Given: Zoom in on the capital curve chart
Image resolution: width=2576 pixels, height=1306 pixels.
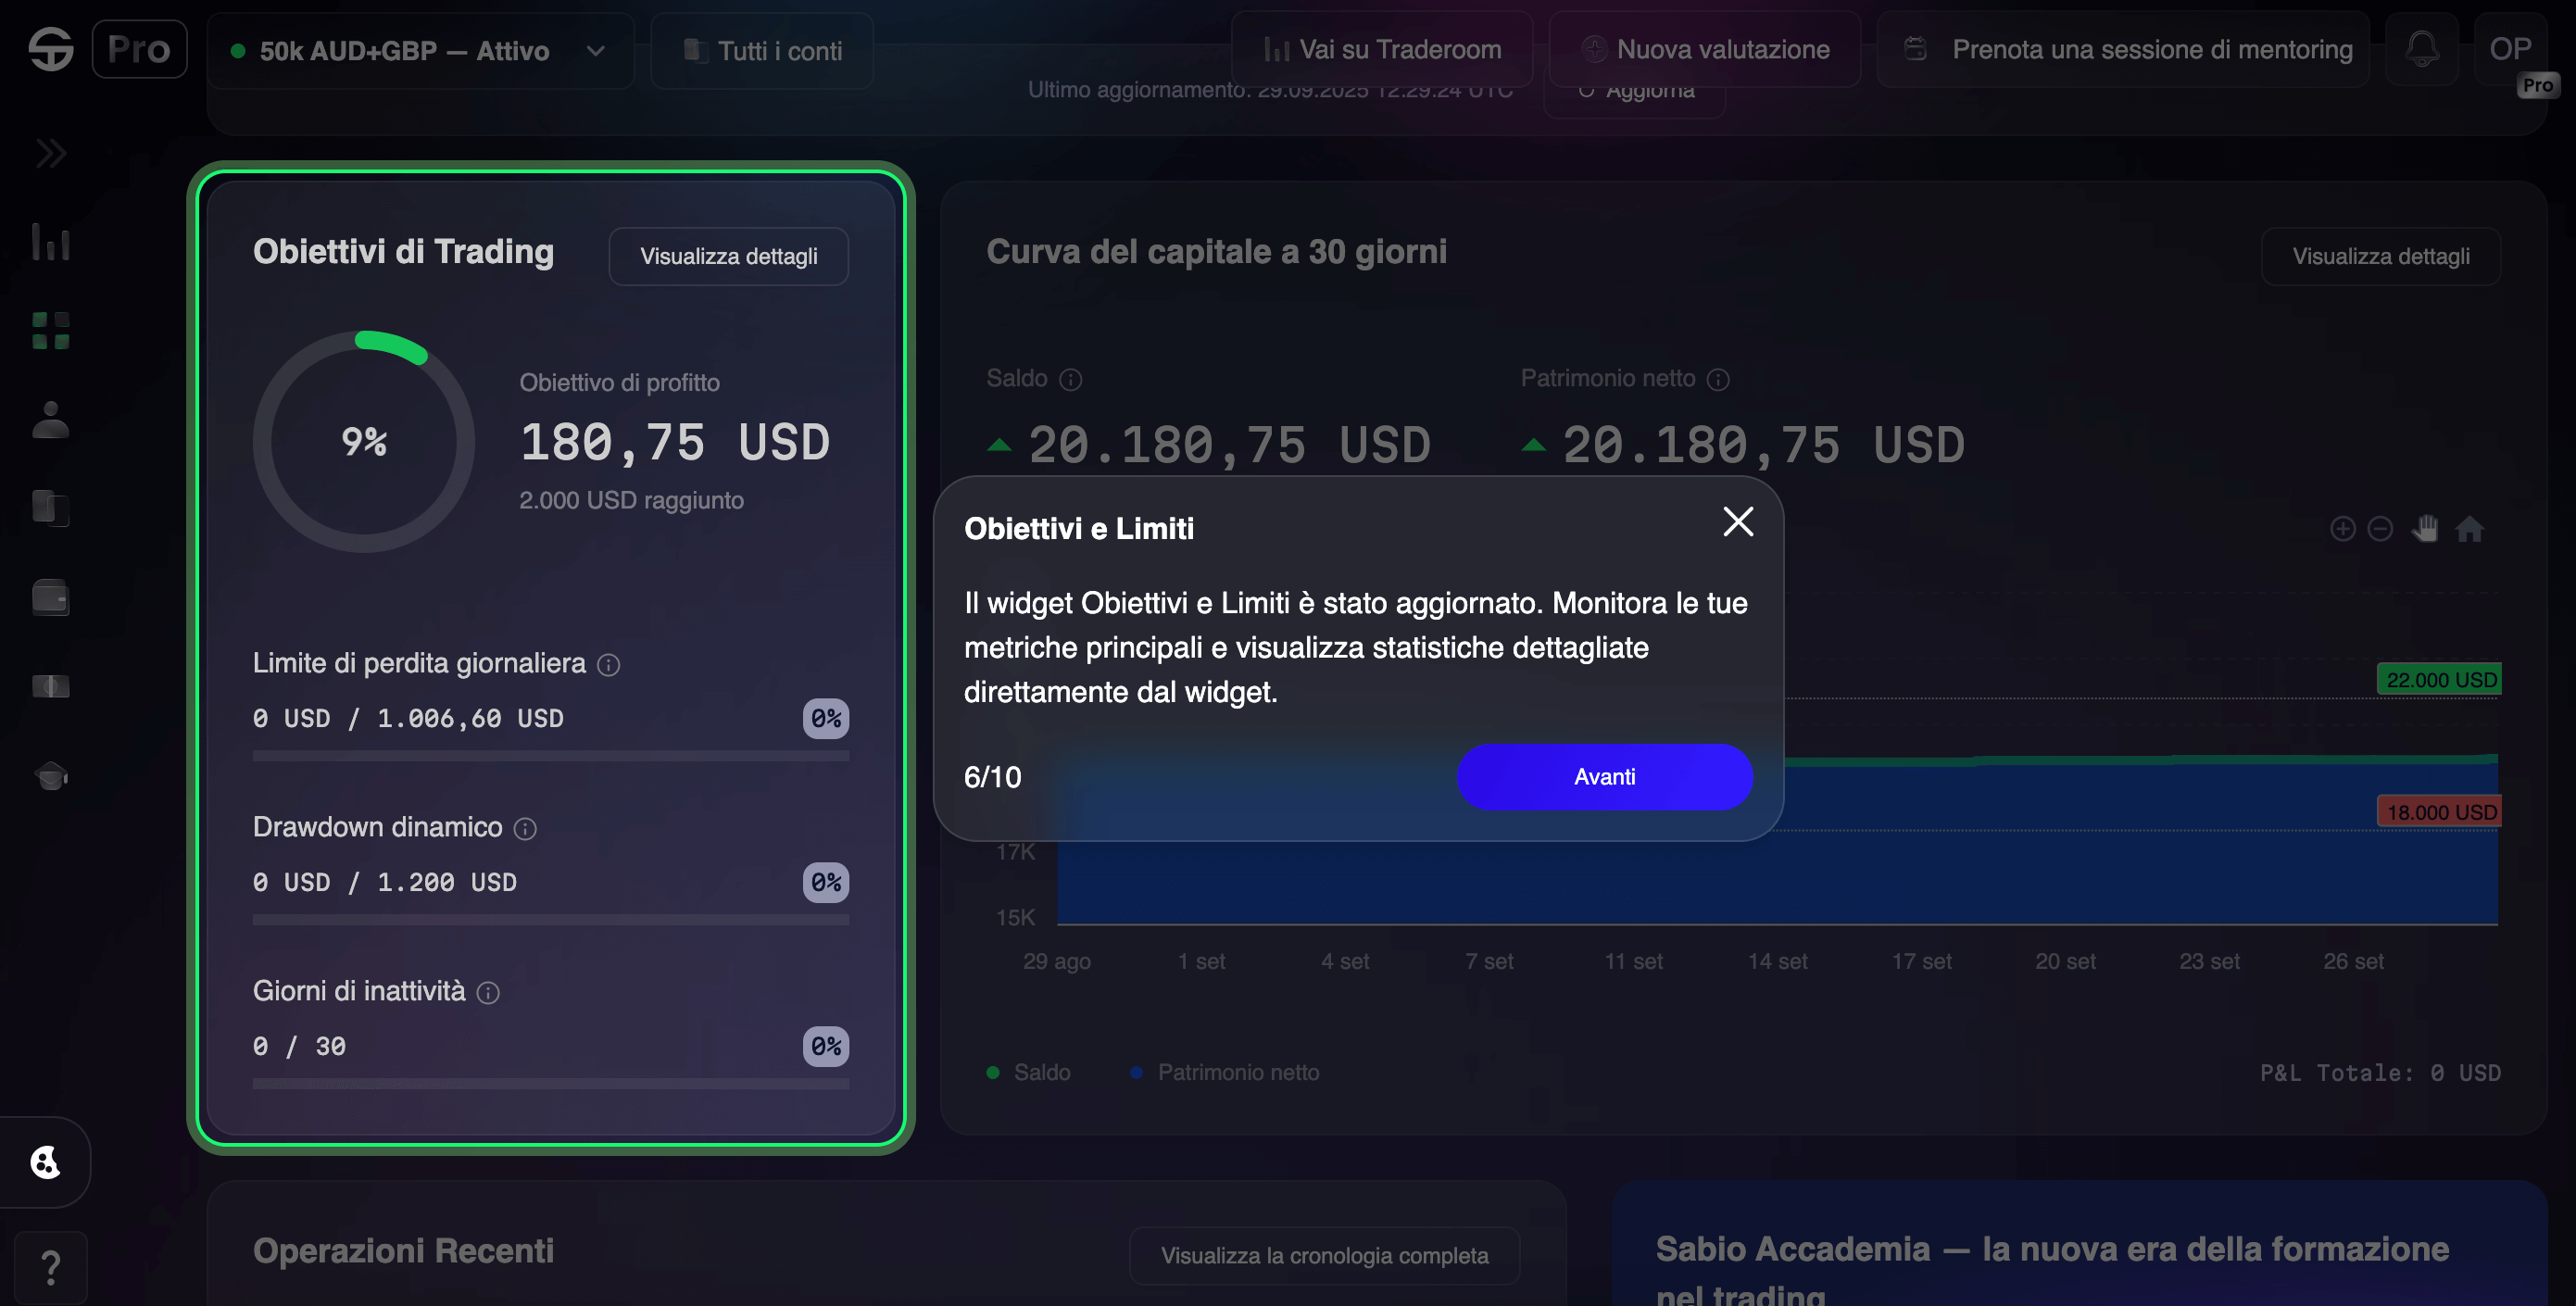Looking at the screenshot, I should pyautogui.click(x=2342, y=528).
